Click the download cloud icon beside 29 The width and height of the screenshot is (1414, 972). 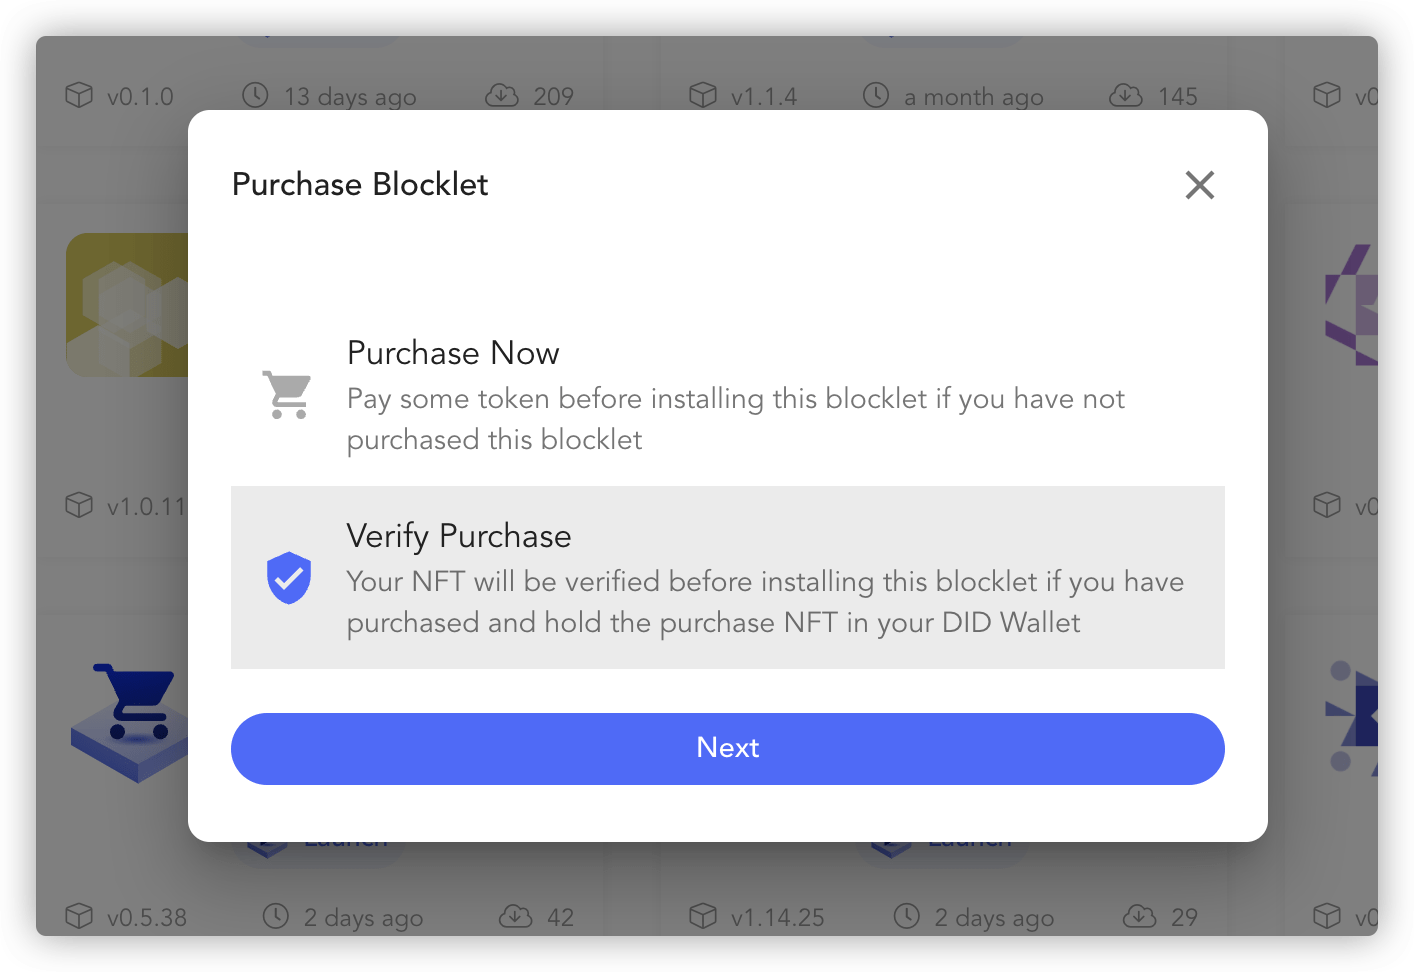coord(1140,916)
